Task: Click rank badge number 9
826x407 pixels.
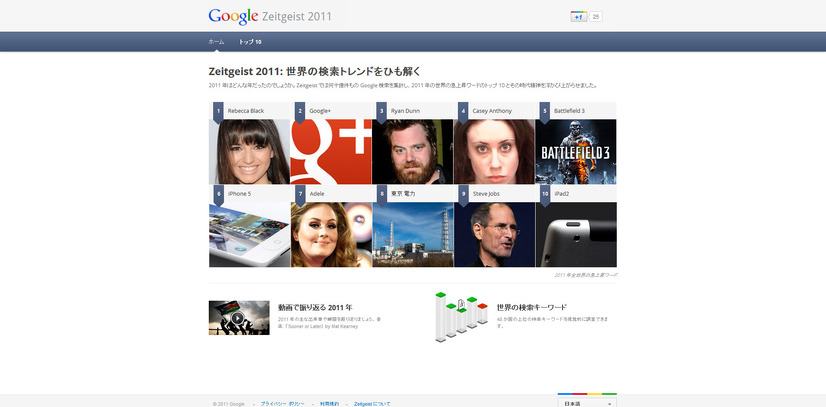Action: click(463, 195)
